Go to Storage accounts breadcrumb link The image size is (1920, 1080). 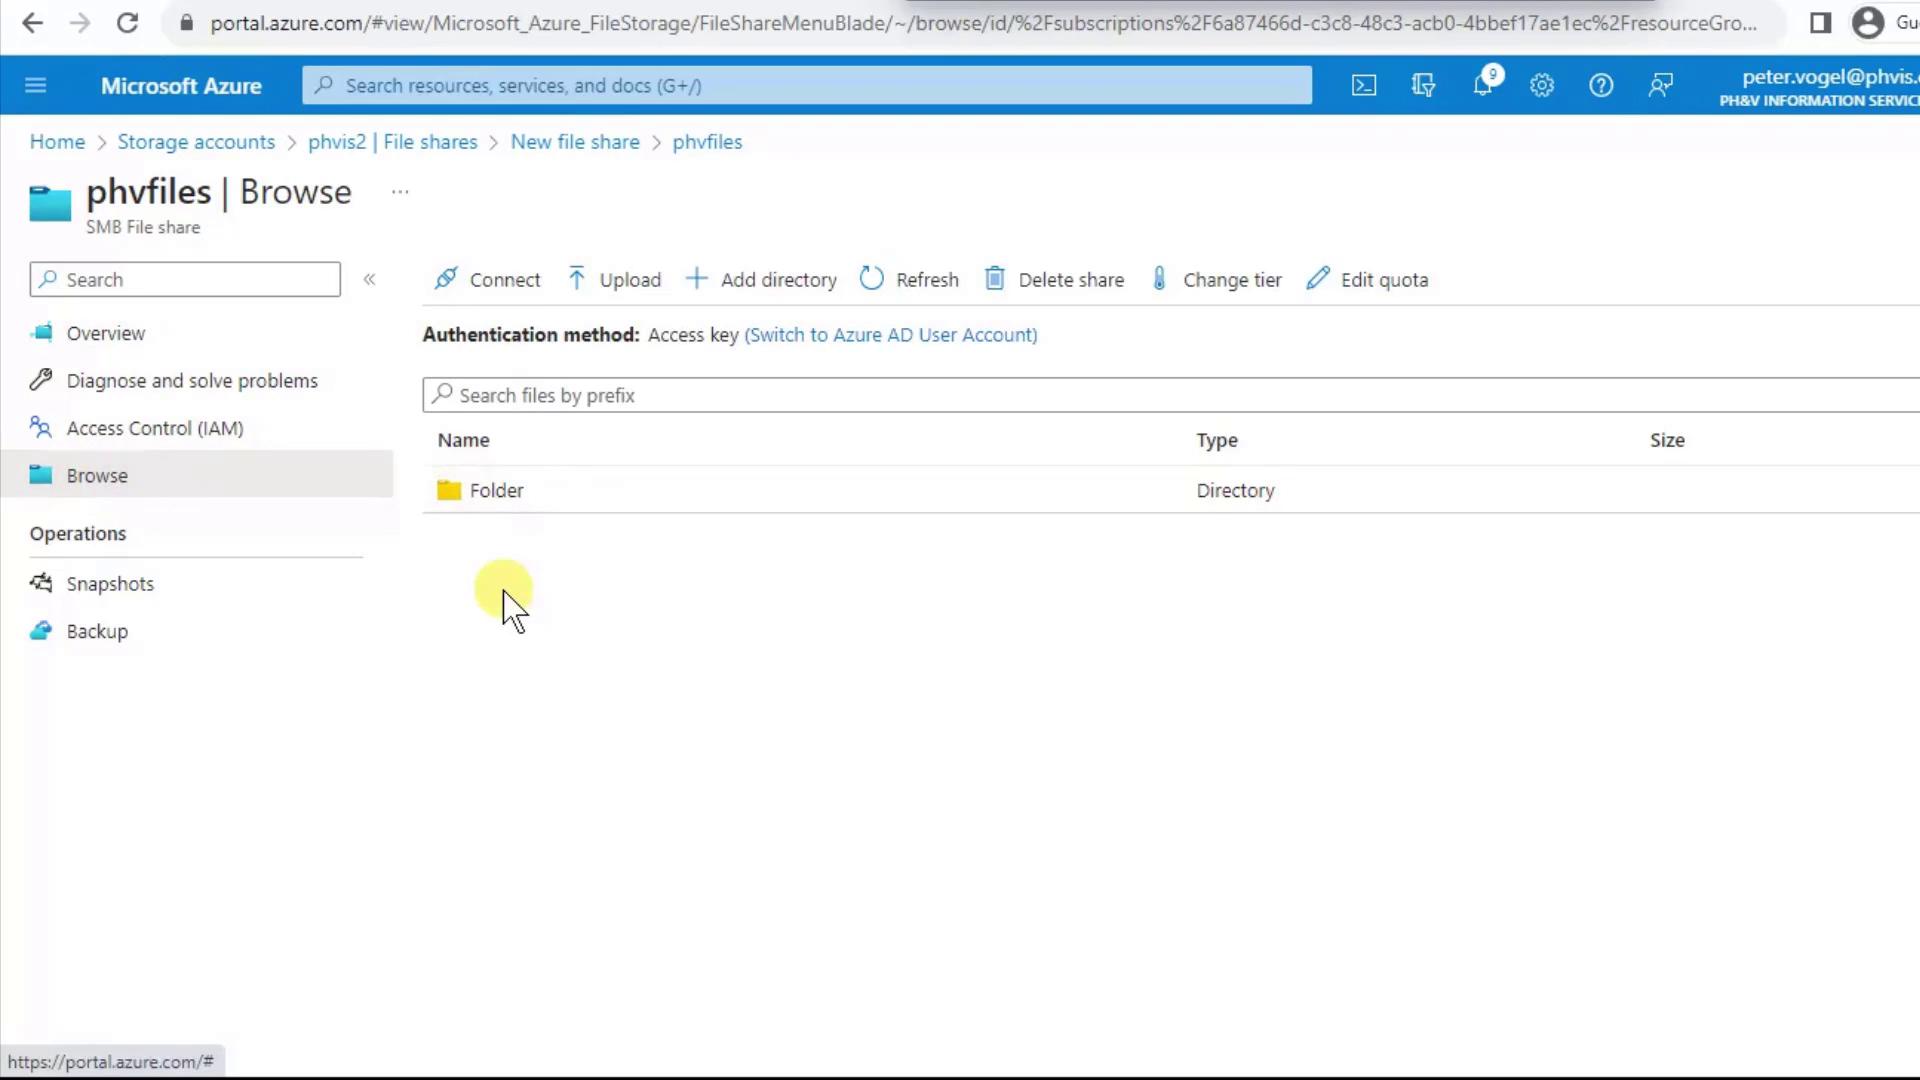coord(196,142)
